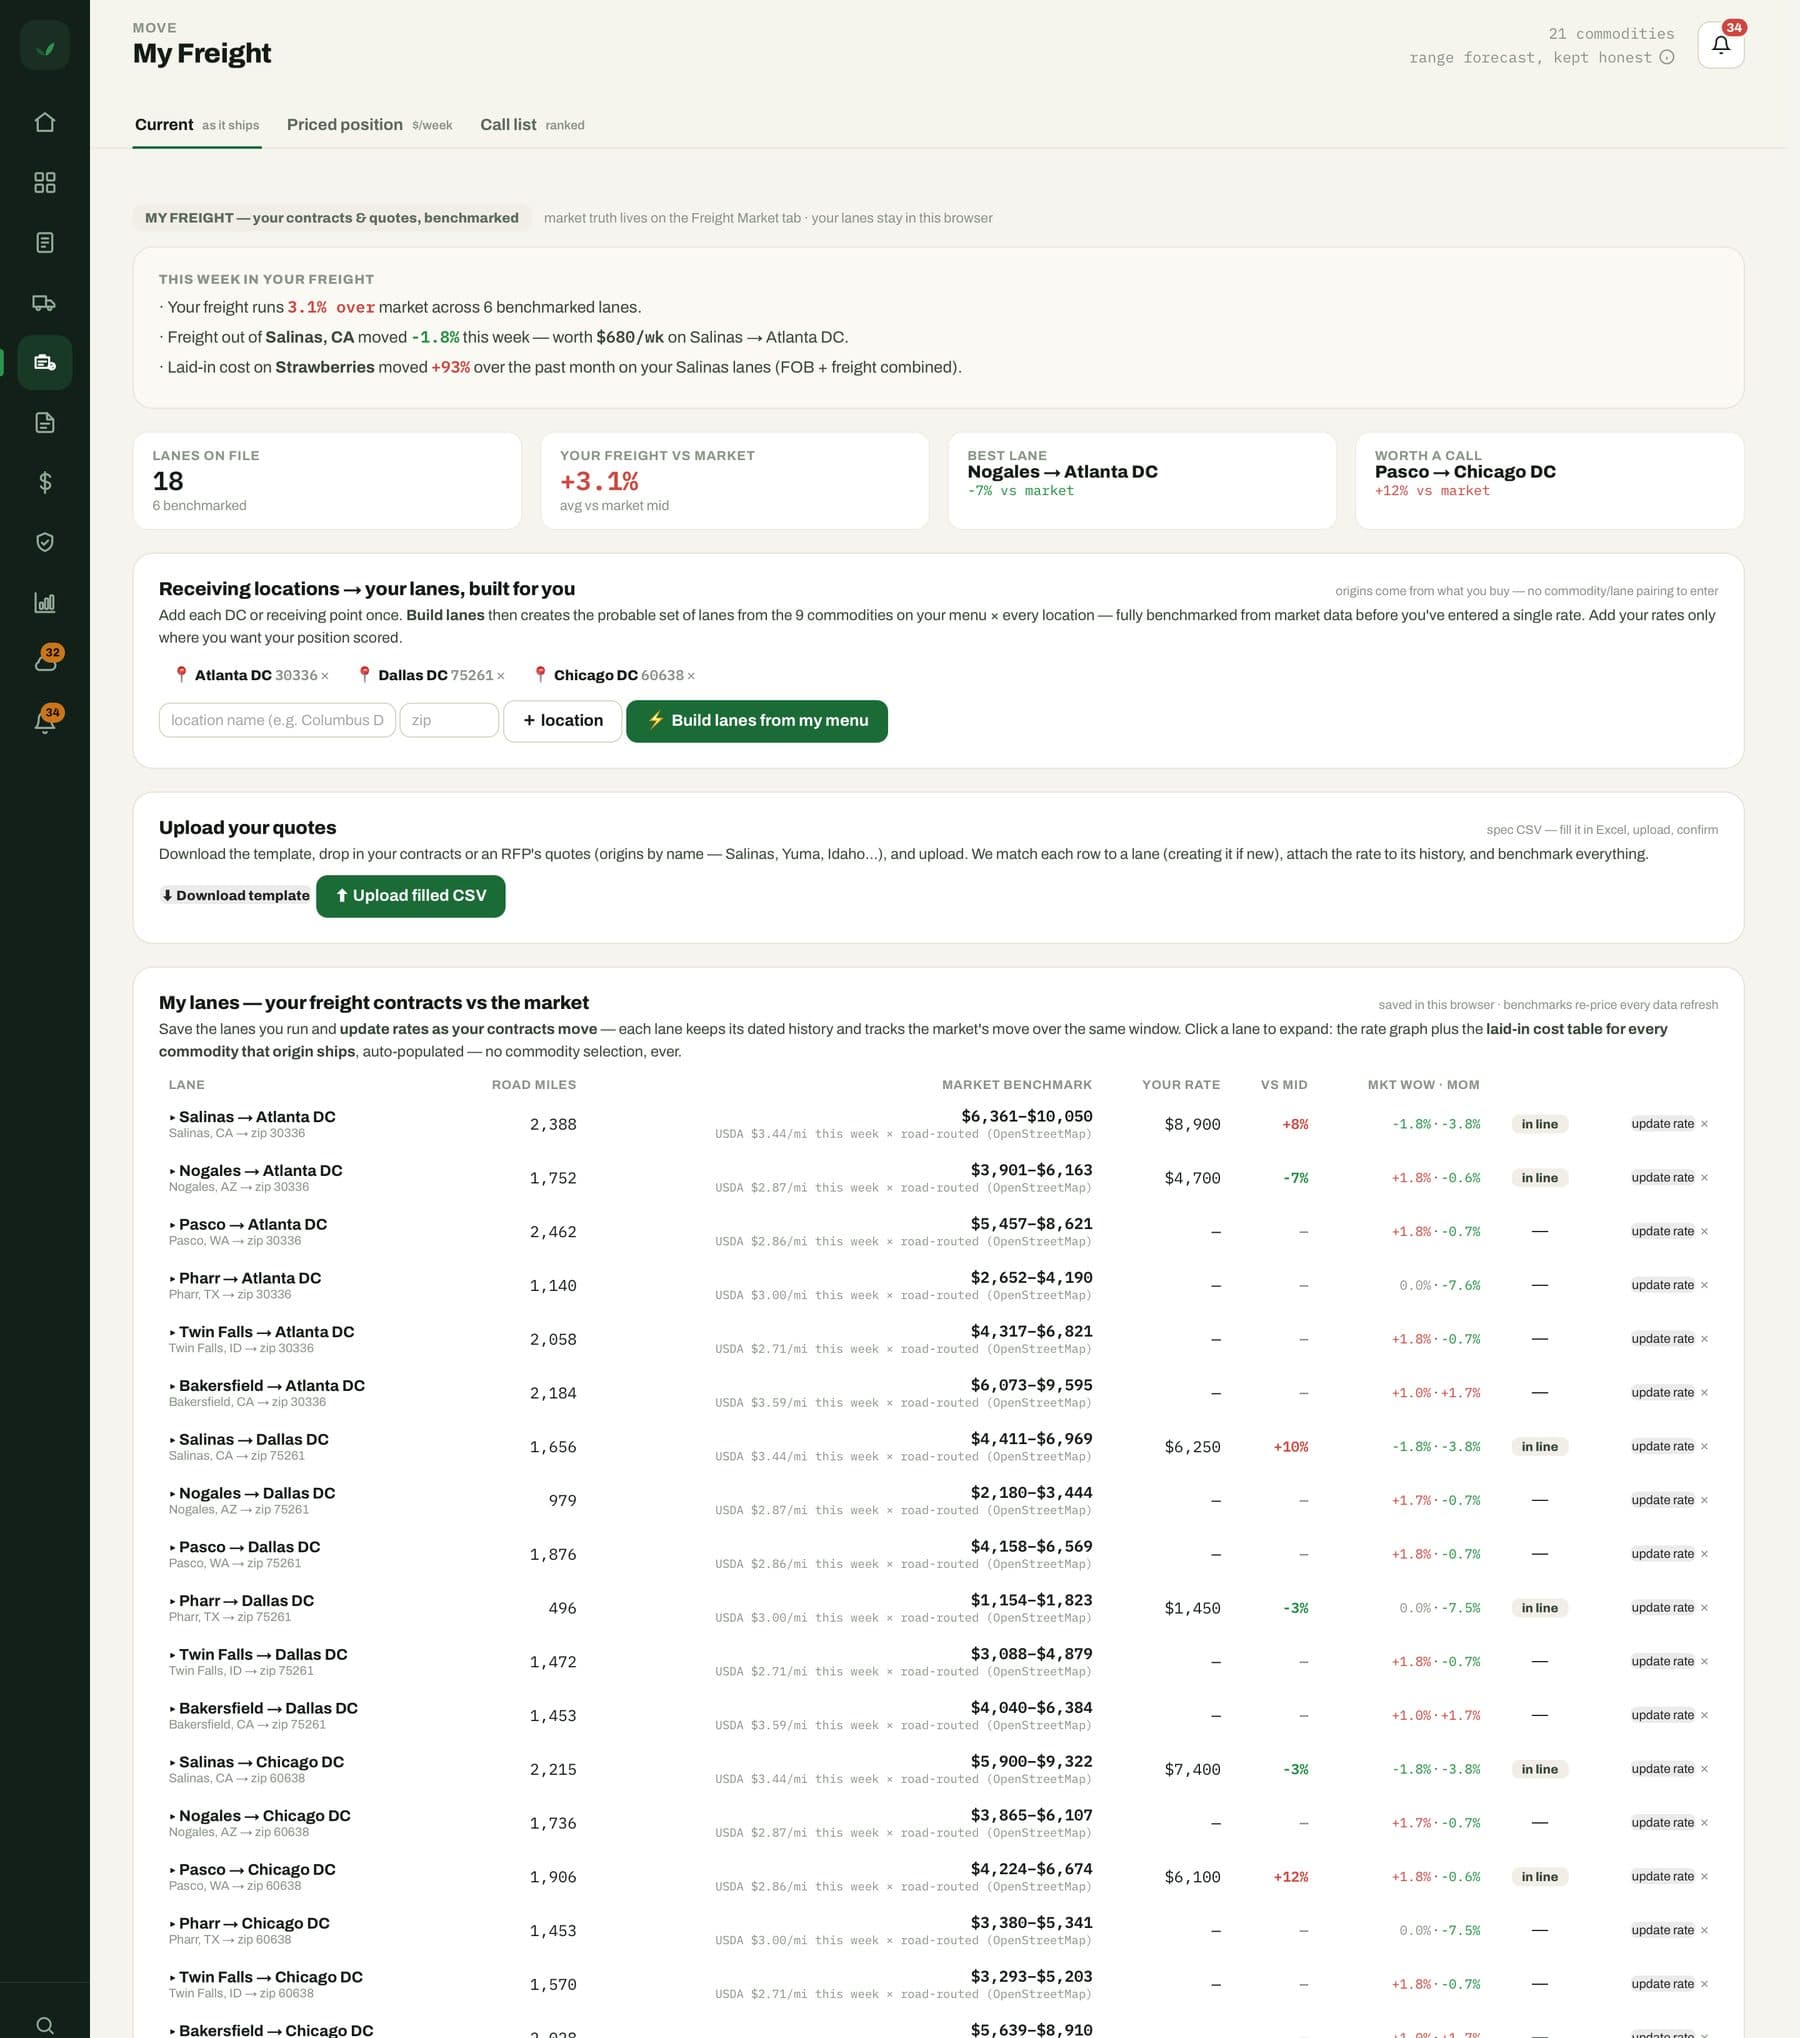This screenshot has width=1800, height=2038.
Task: Focus the zip input field
Action: click(x=449, y=721)
